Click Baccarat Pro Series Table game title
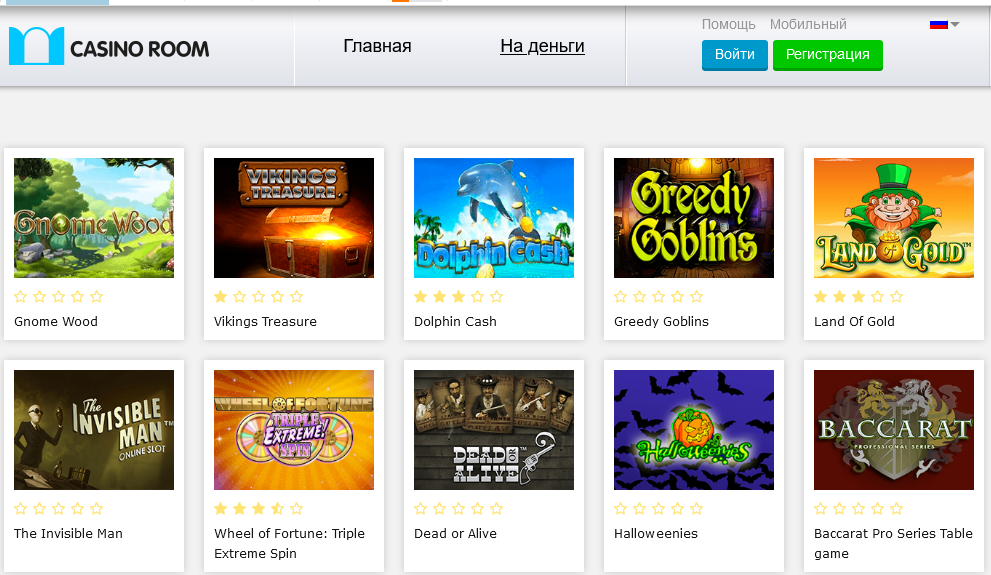991x575 pixels. (x=893, y=543)
